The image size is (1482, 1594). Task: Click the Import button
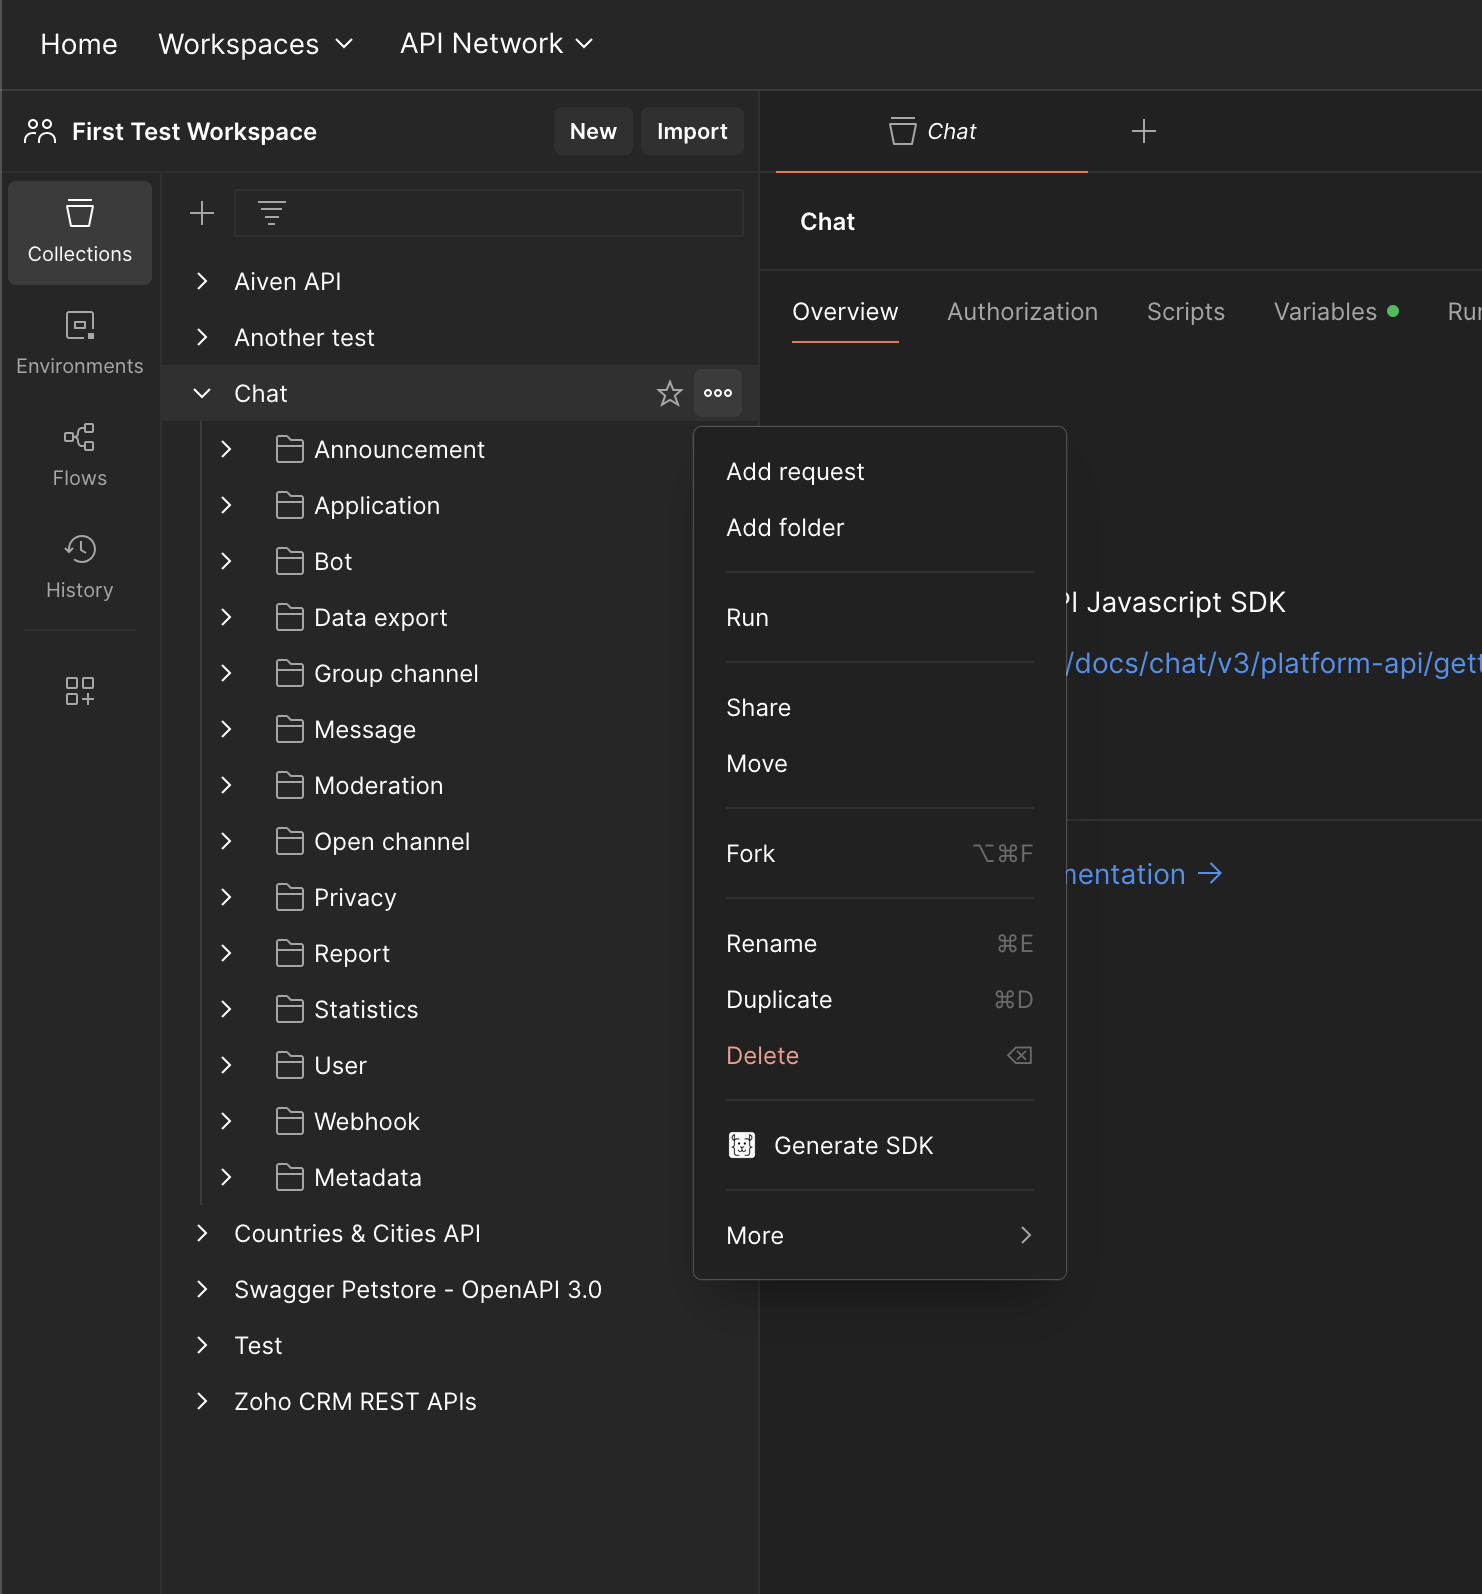tap(692, 131)
